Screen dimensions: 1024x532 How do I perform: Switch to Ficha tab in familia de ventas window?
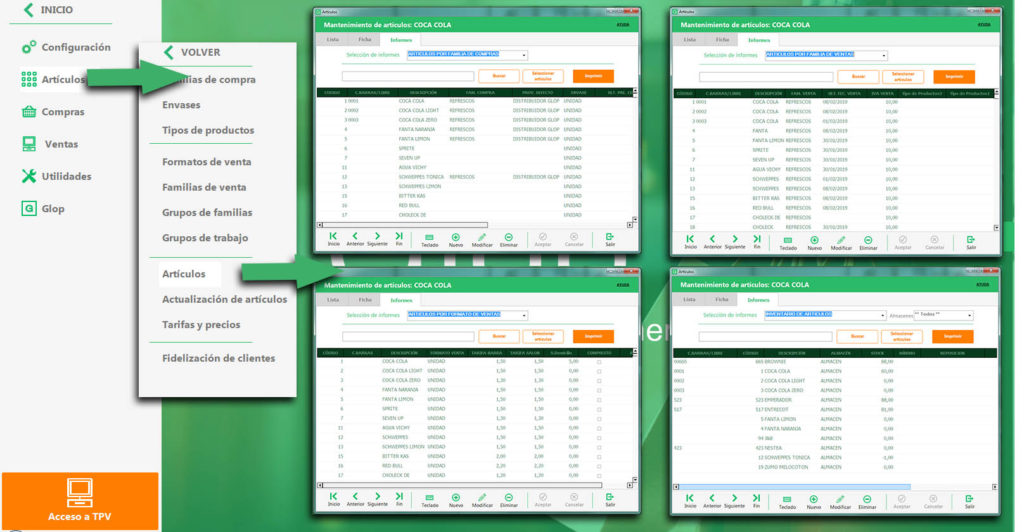point(722,40)
